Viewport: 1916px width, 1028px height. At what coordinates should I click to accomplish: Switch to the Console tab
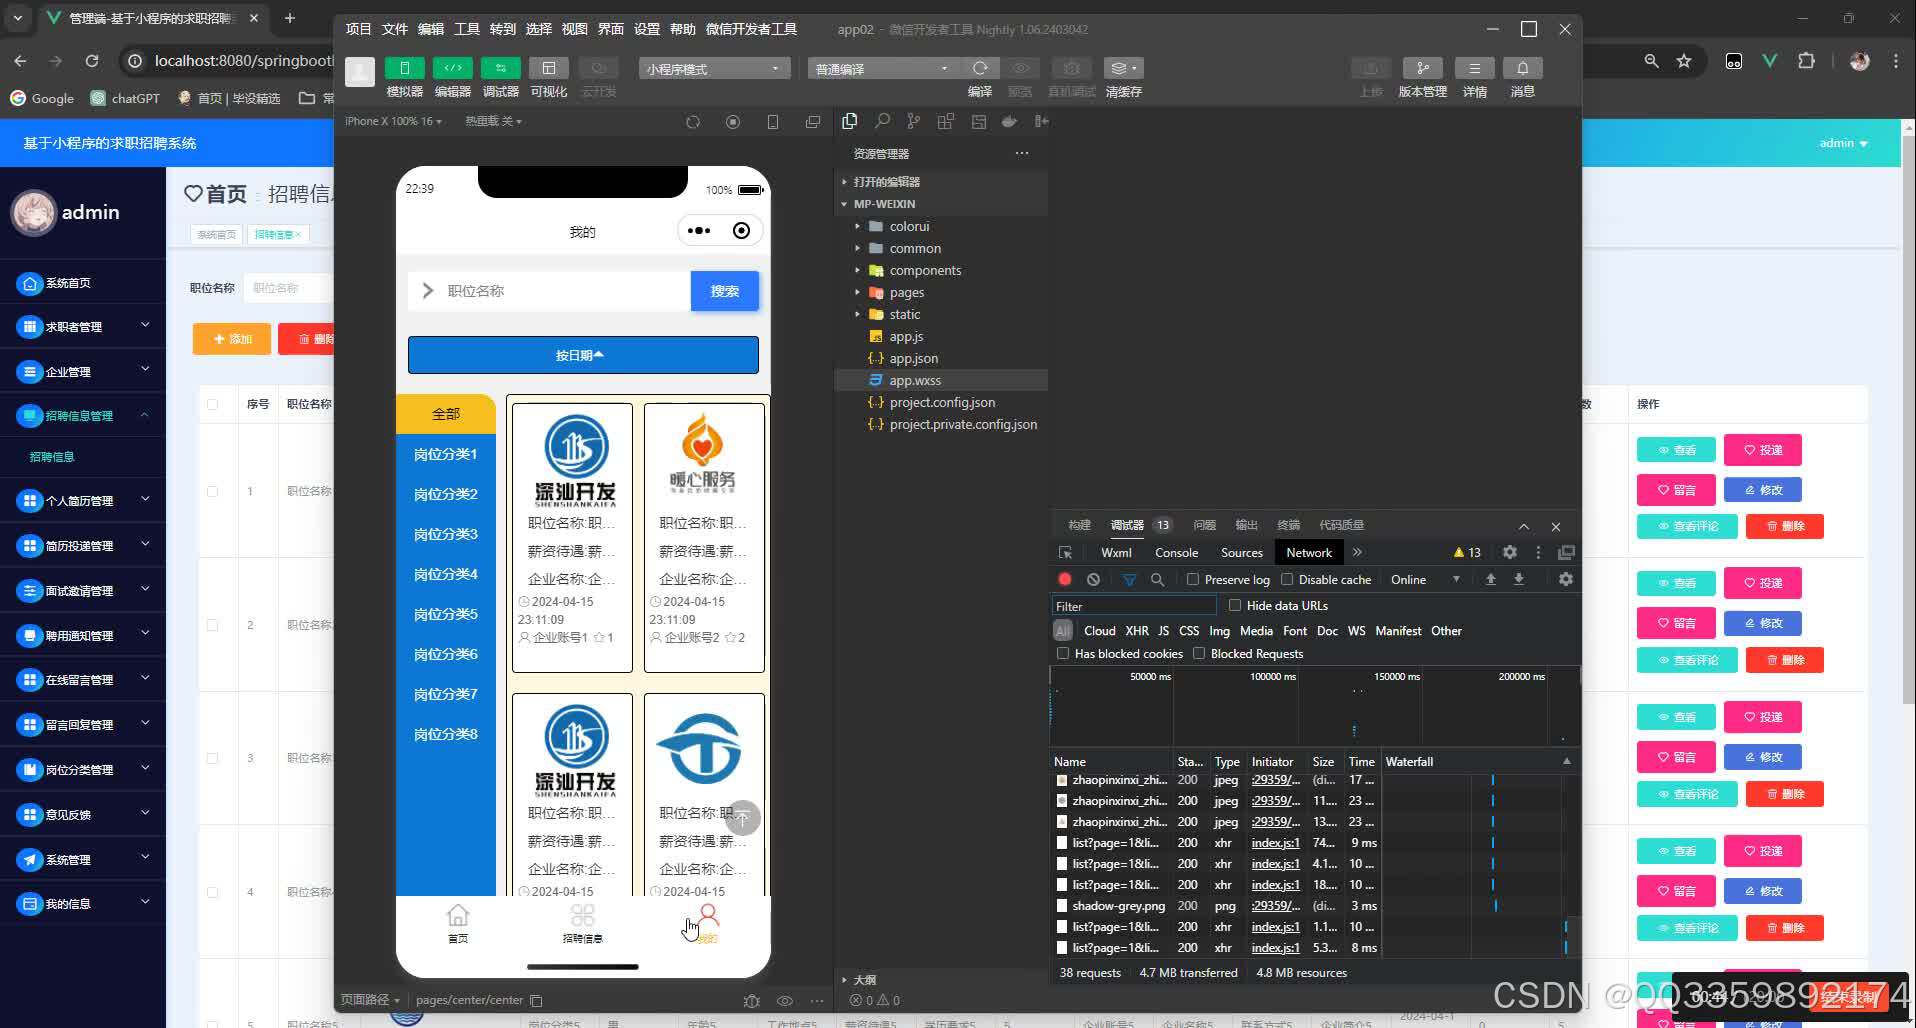tap(1176, 552)
